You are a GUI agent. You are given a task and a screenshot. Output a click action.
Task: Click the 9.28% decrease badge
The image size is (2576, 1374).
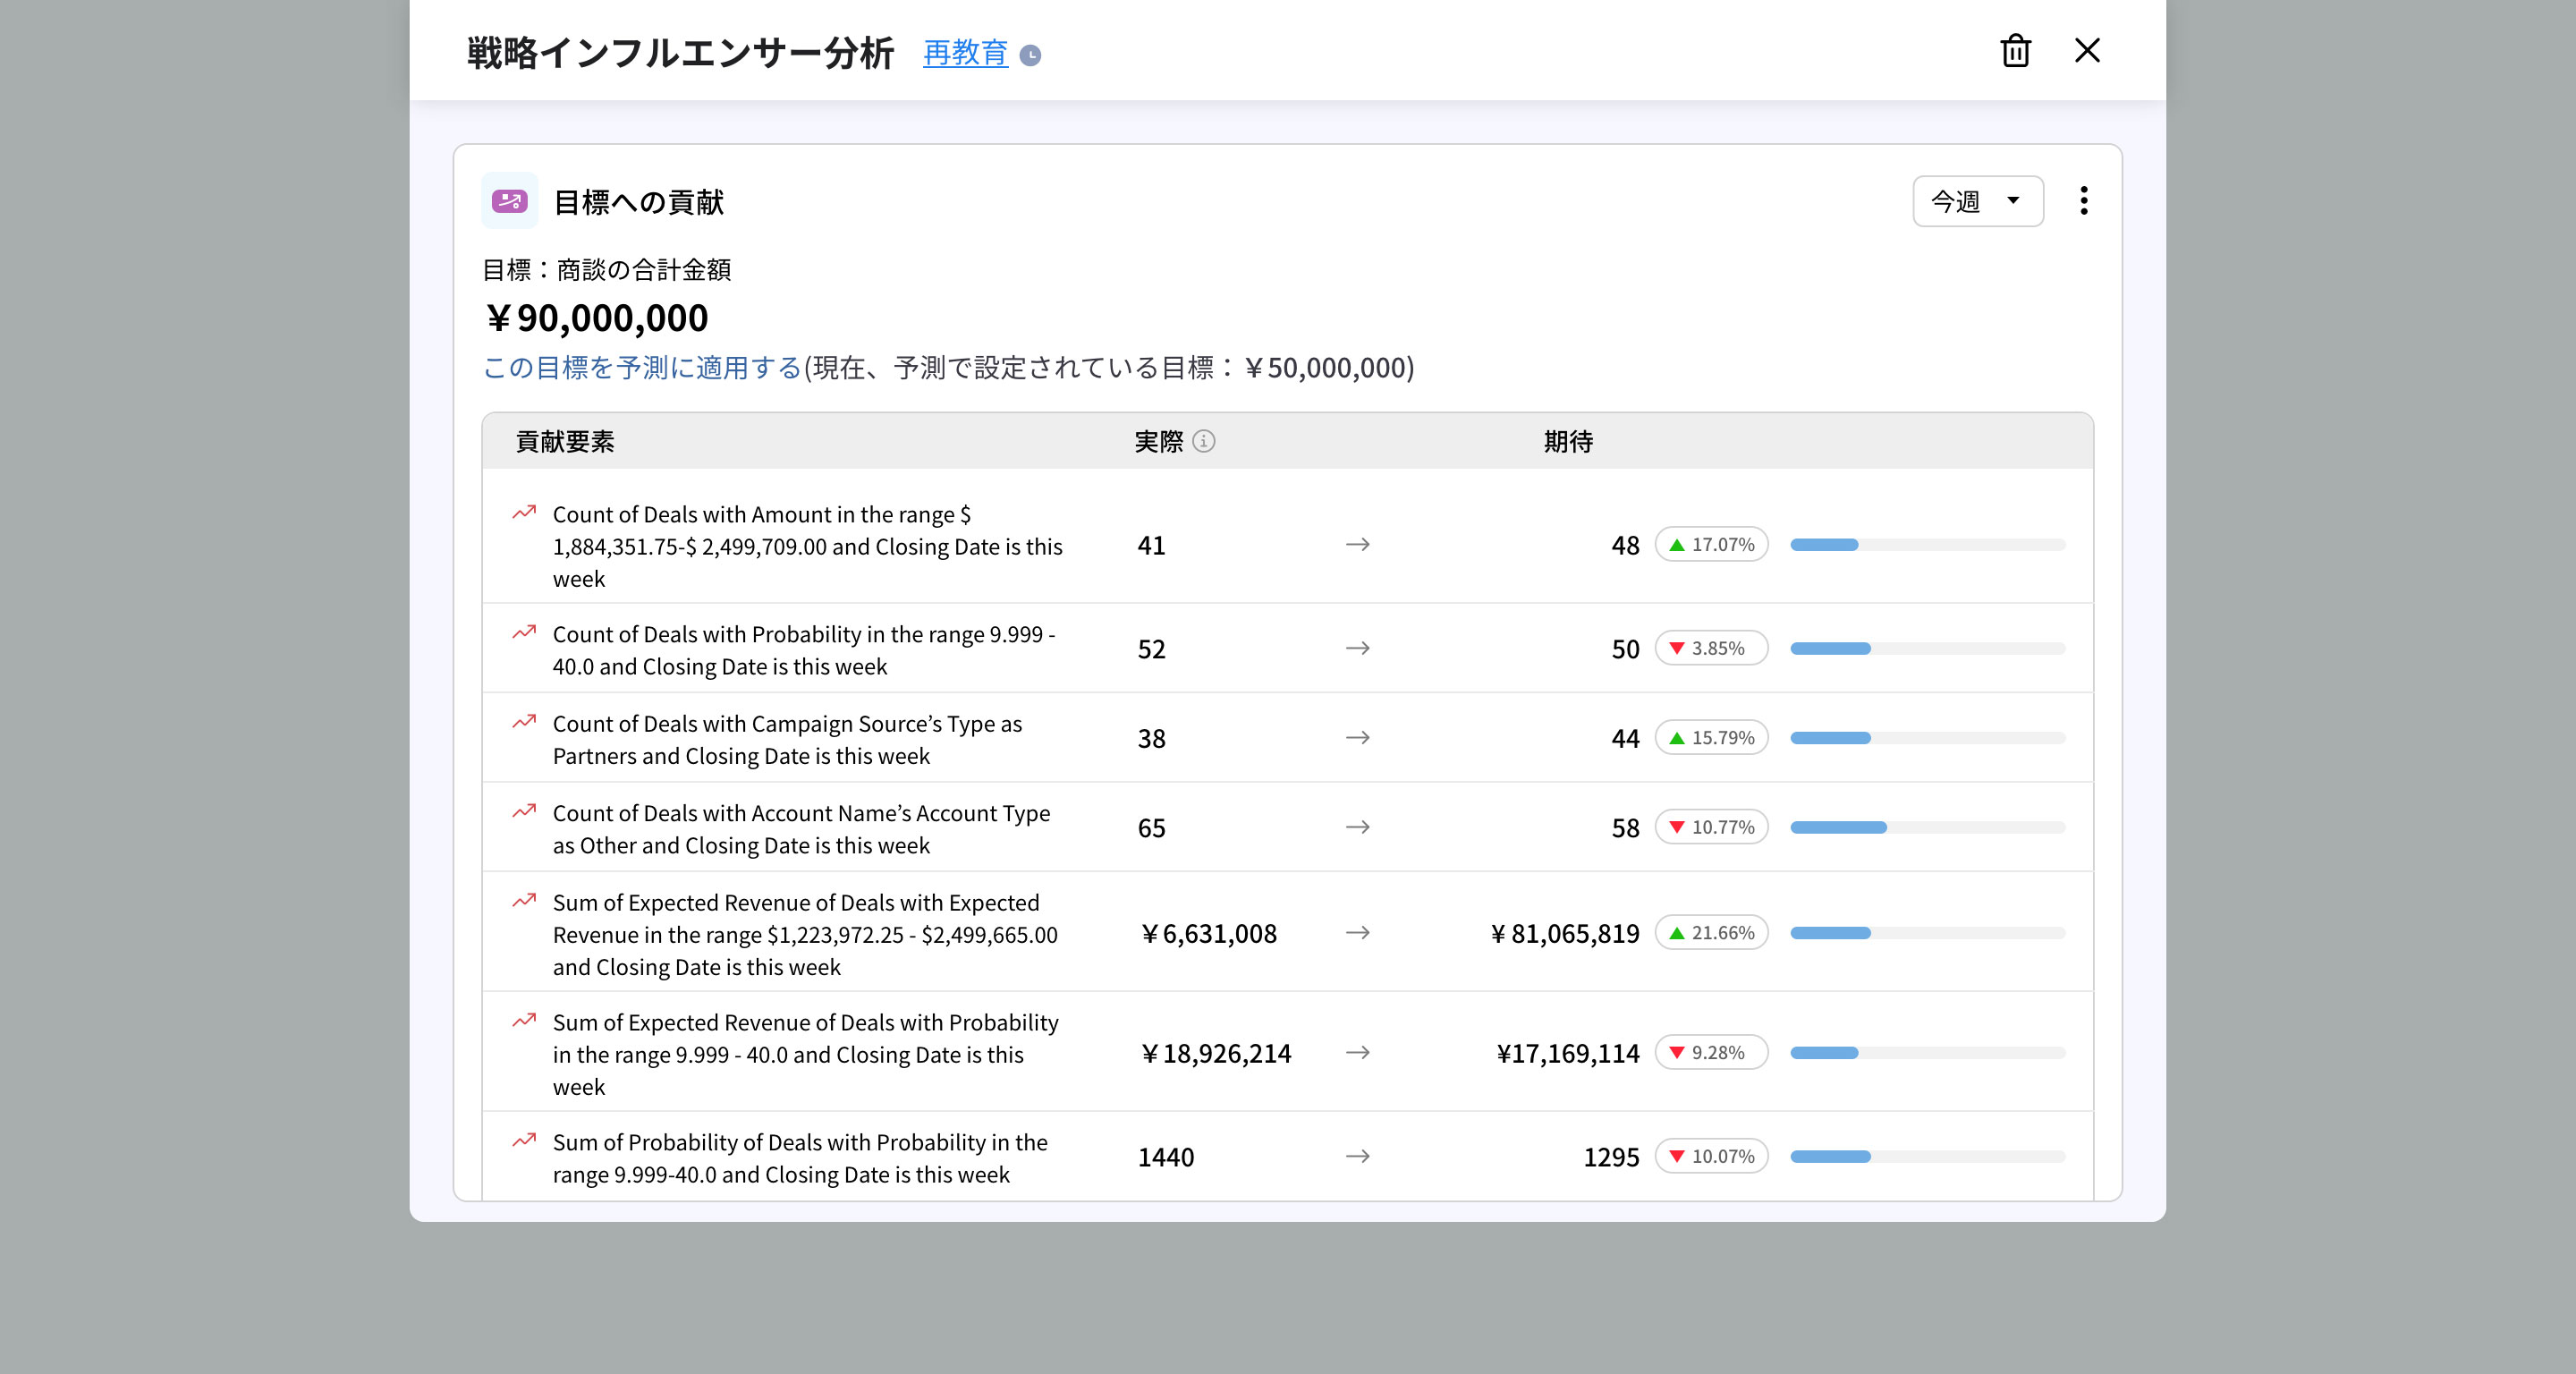(x=1711, y=1052)
